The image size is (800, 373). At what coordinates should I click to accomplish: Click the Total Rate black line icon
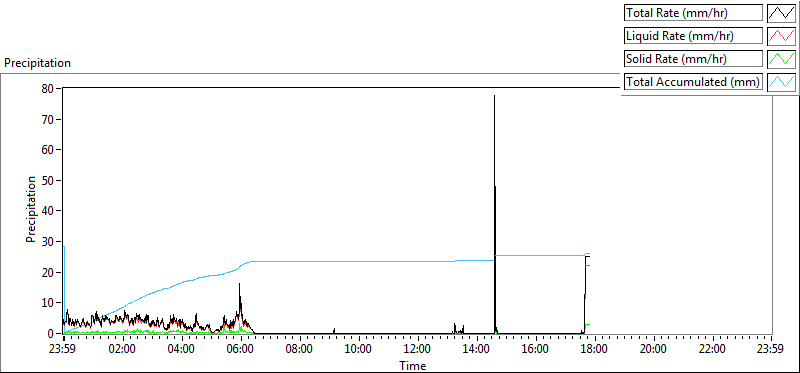click(x=781, y=13)
